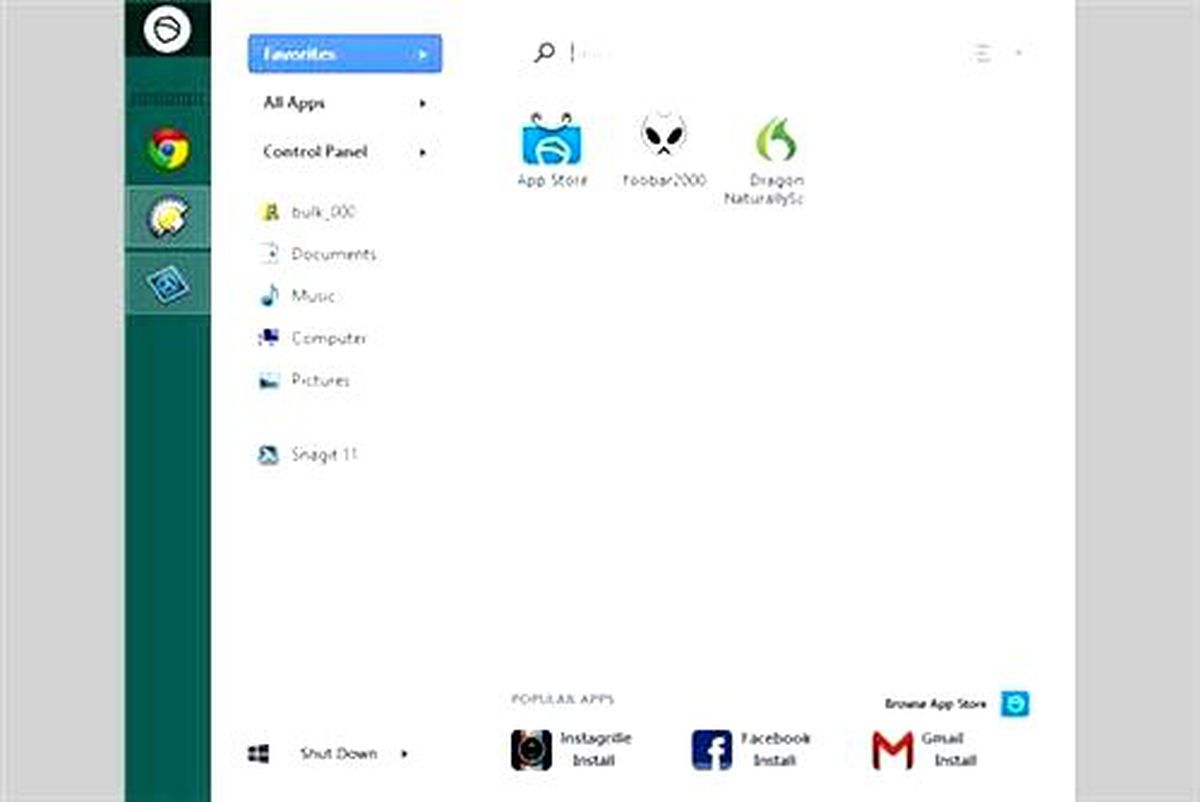
Task: Click the Snagit 11 icon
Action: [x=268, y=455]
